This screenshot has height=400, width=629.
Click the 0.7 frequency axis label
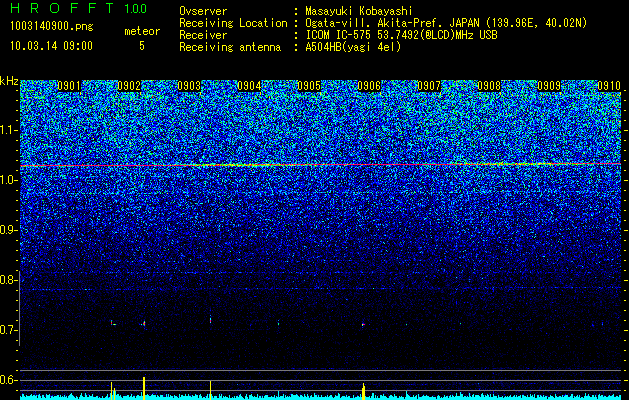pos(8,330)
